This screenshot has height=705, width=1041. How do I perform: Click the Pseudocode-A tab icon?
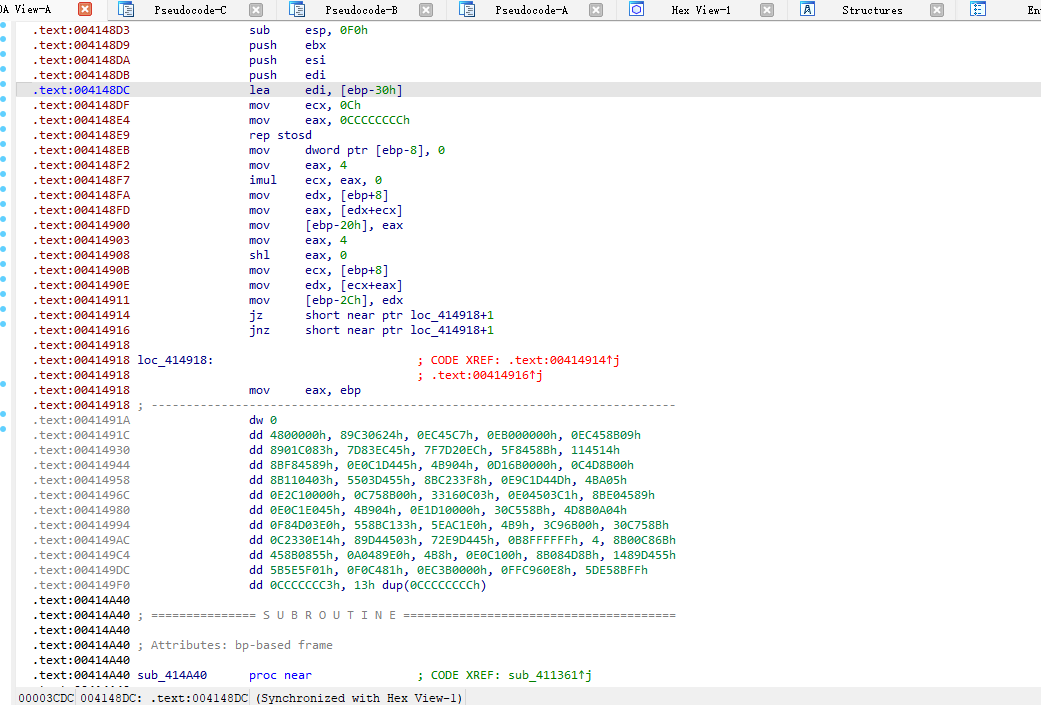467,10
